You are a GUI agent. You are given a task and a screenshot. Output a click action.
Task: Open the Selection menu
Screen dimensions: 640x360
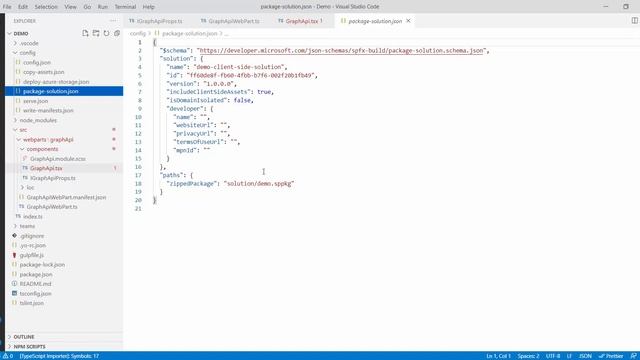[46, 7]
